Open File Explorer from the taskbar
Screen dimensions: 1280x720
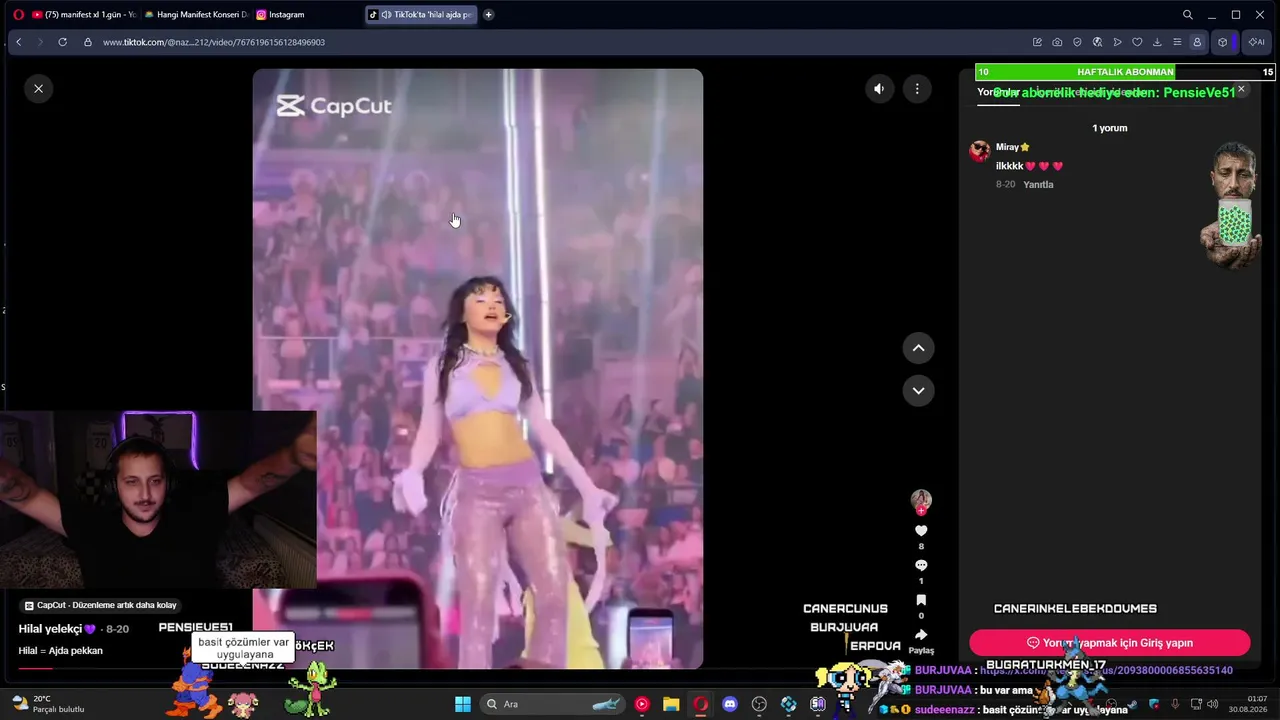(671, 704)
